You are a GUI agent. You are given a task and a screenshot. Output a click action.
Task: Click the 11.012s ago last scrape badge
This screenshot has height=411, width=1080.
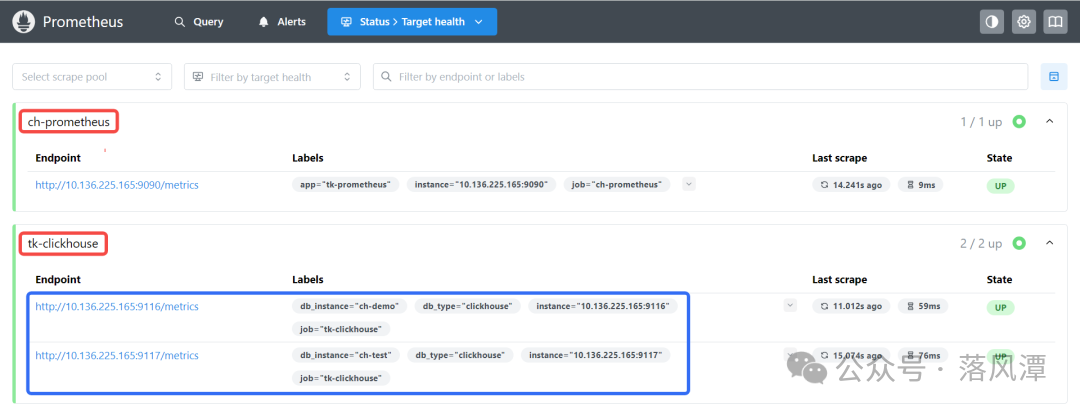coord(851,306)
